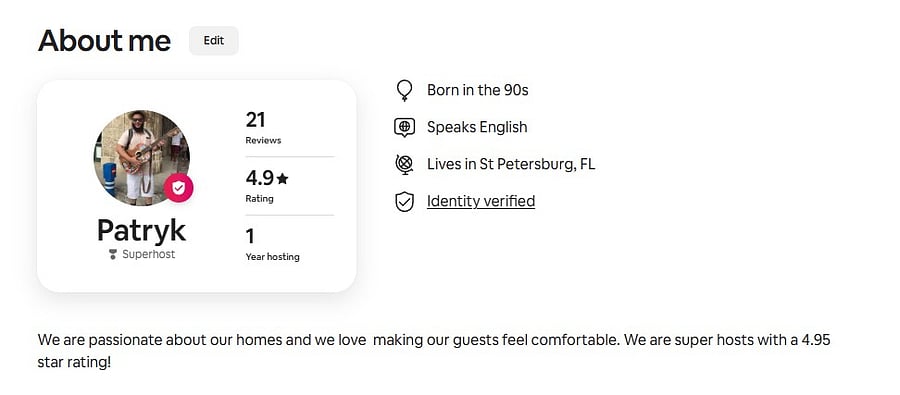The height and width of the screenshot is (395, 900).
Task: Click the About me heading
Action: pos(104,41)
